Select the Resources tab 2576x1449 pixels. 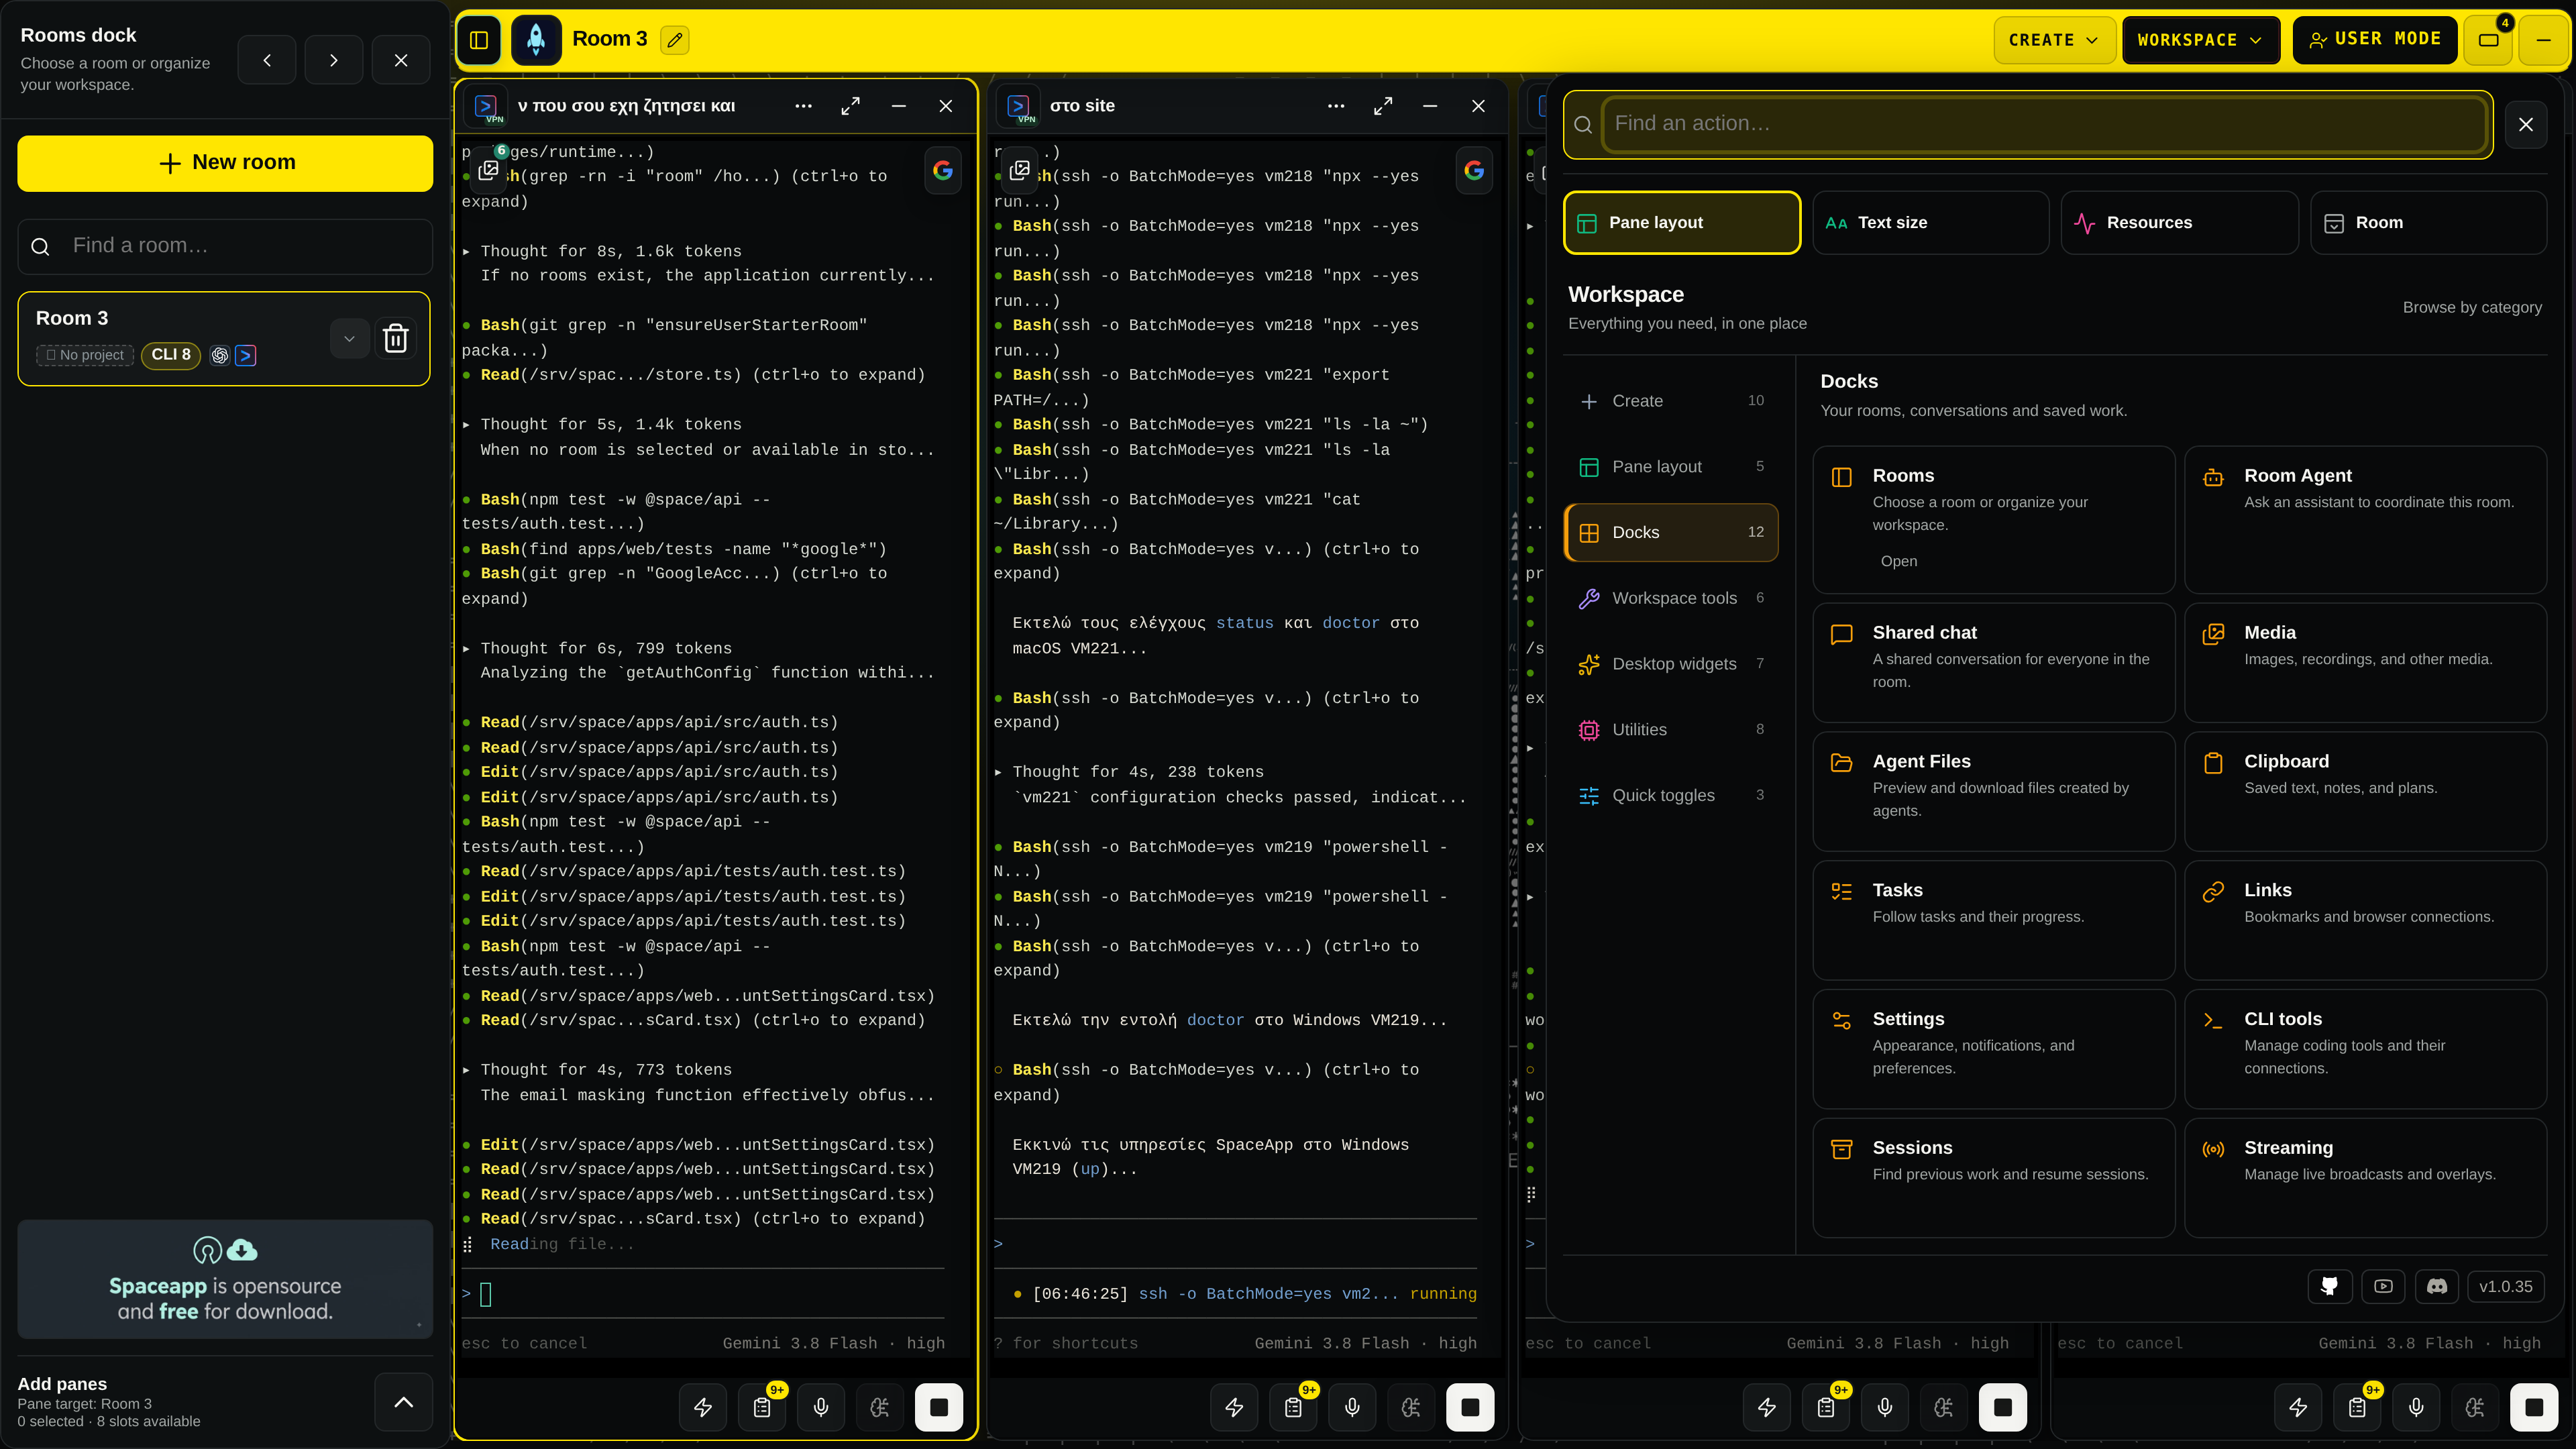2179,223
